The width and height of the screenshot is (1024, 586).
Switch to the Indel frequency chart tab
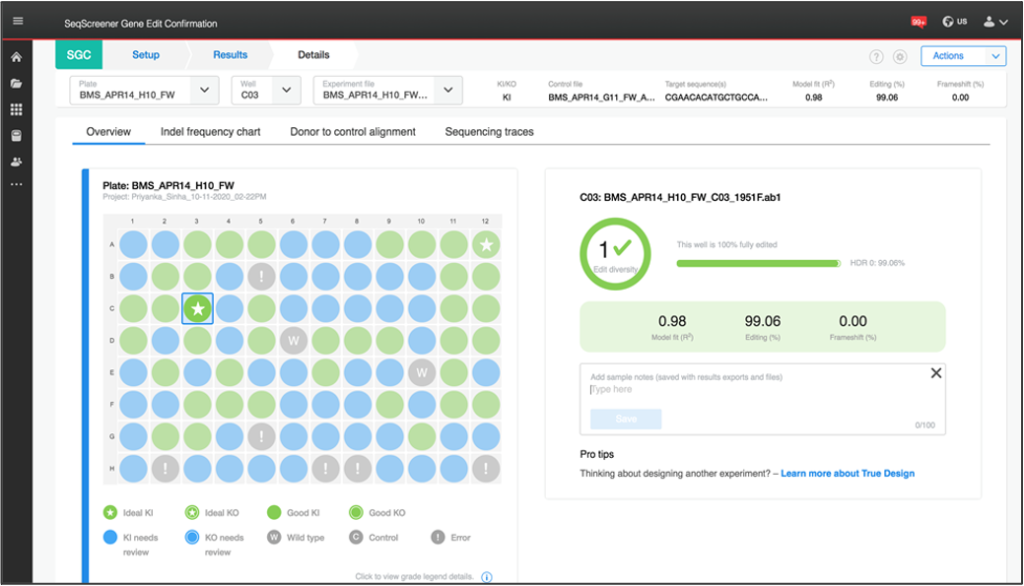(210, 131)
